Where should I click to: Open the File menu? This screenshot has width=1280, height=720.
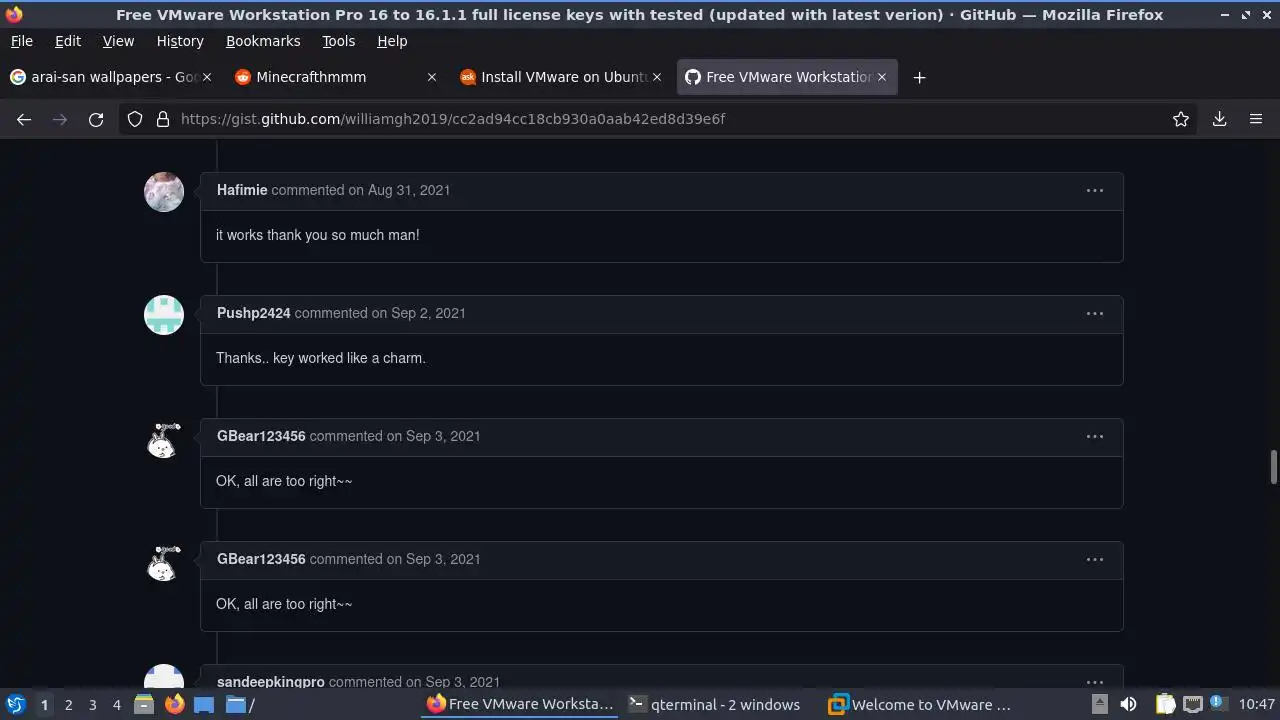[x=21, y=41]
